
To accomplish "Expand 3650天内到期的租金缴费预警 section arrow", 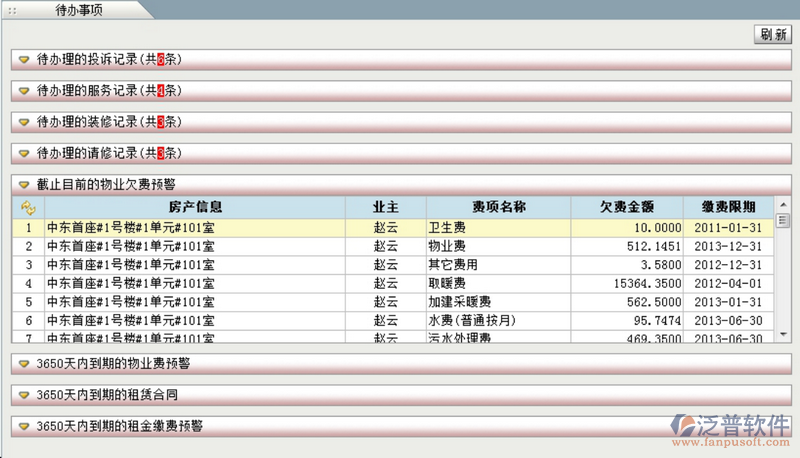I will coord(24,426).
